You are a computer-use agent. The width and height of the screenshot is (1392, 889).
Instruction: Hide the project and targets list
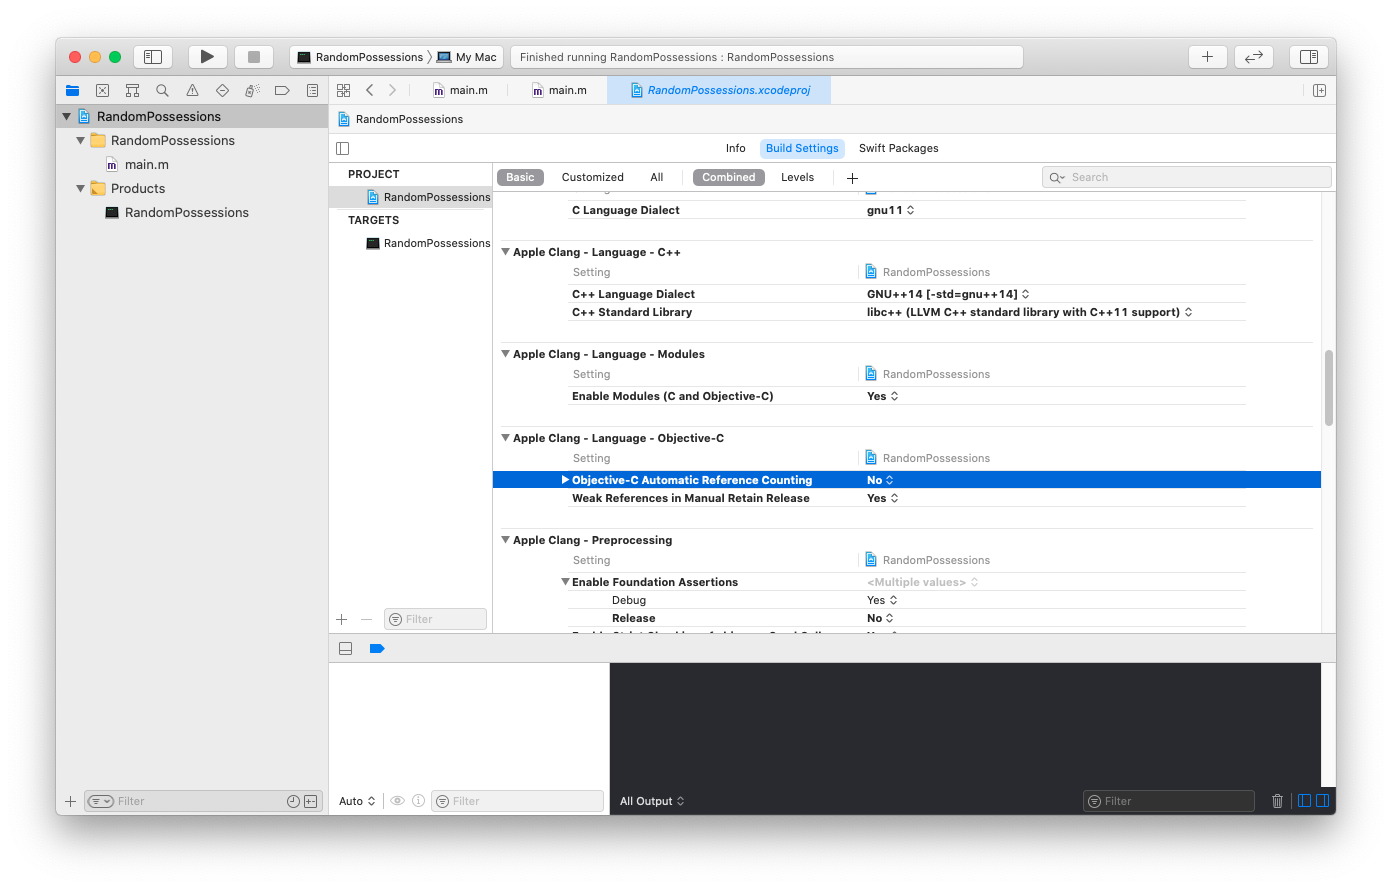coord(343,148)
